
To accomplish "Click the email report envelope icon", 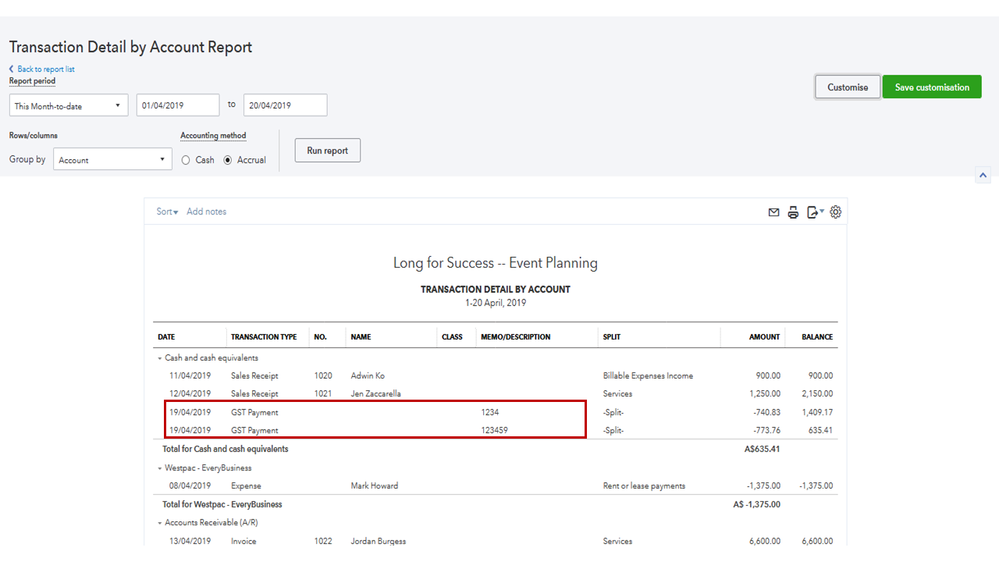I will [773, 212].
